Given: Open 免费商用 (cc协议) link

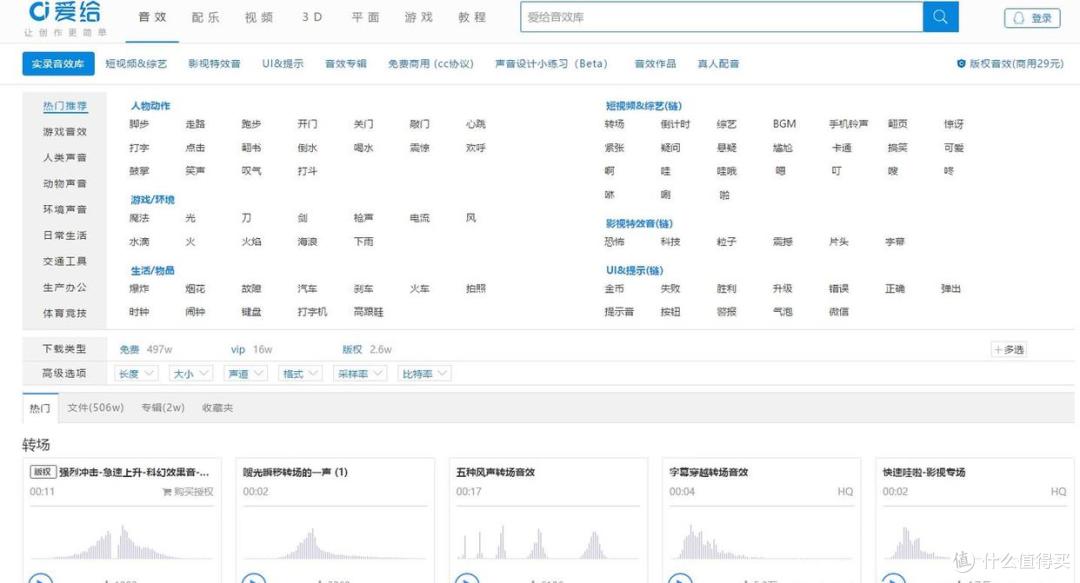Looking at the screenshot, I should click(x=430, y=63).
